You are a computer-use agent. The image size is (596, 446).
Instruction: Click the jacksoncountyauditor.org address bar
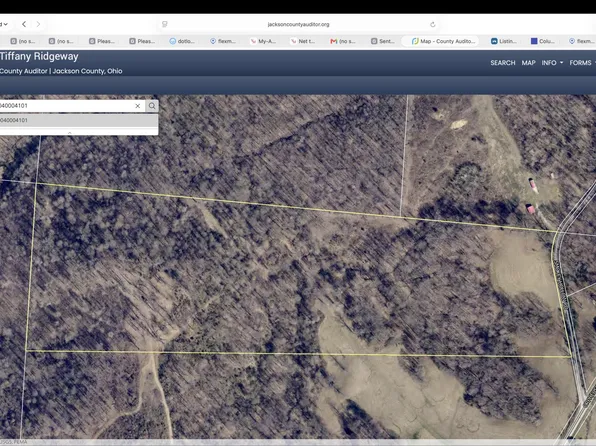coord(298,24)
